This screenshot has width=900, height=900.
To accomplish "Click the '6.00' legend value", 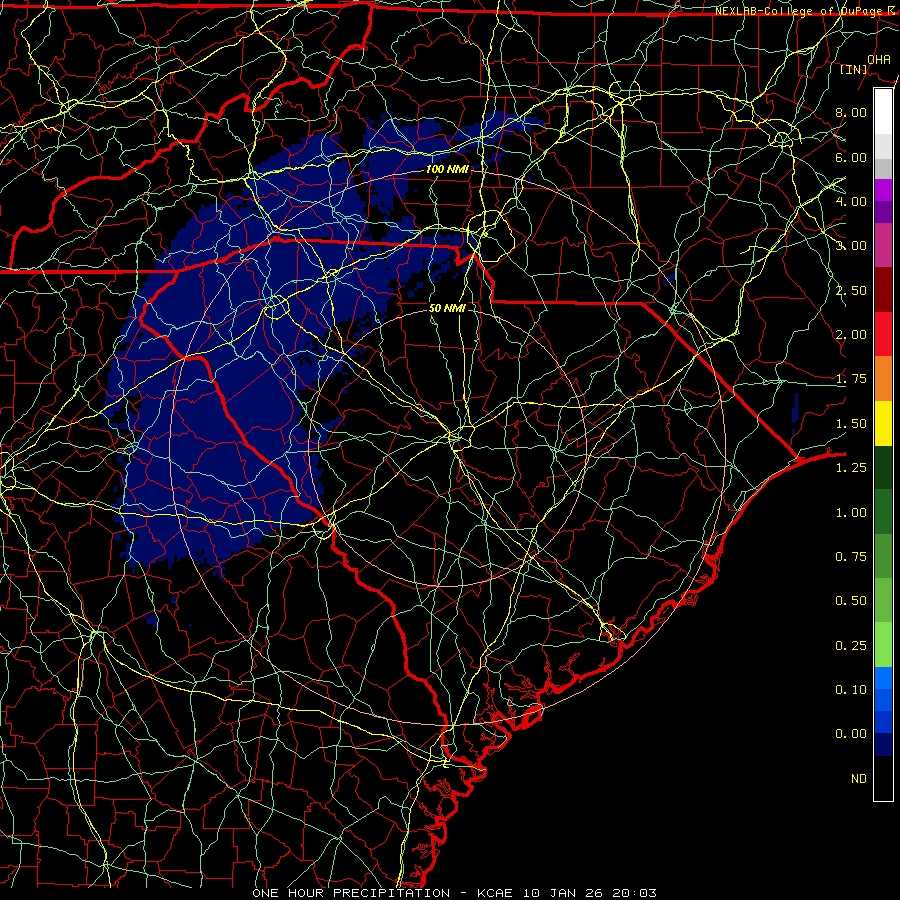I will [x=851, y=157].
